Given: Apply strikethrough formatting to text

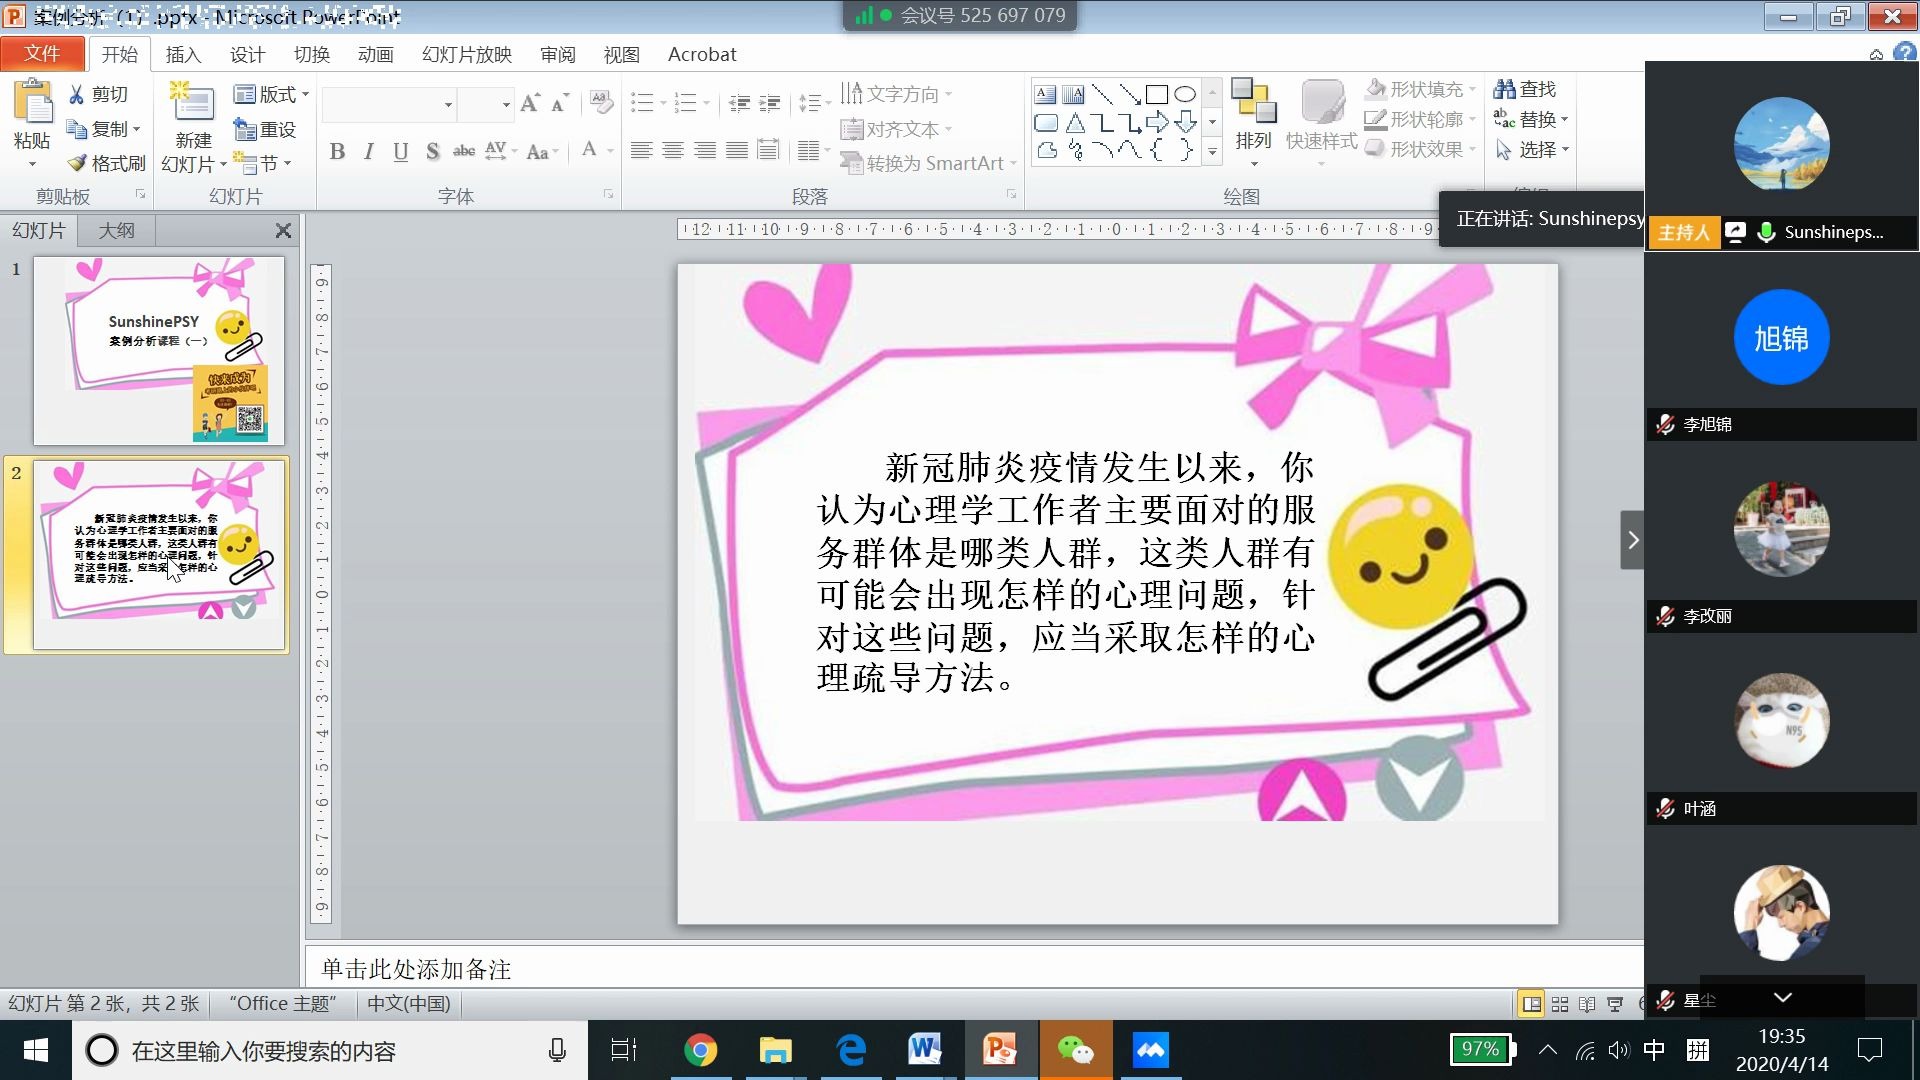Looking at the screenshot, I should [x=464, y=152].
